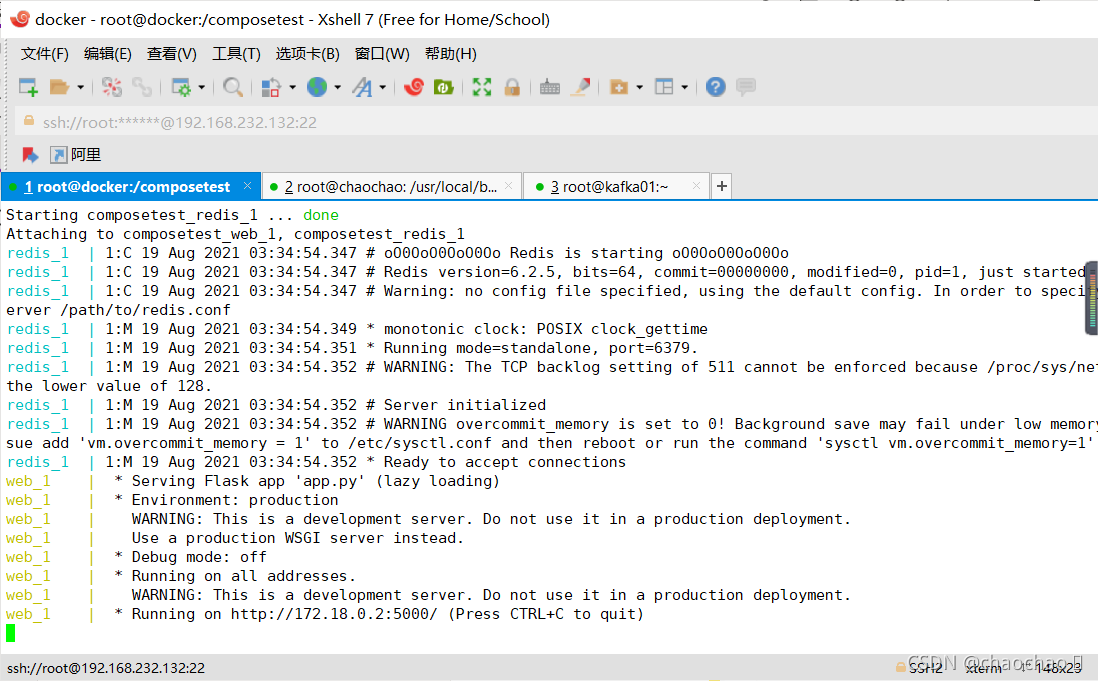Expand the globe encoding dropdown arrow

tap(335, 88)
